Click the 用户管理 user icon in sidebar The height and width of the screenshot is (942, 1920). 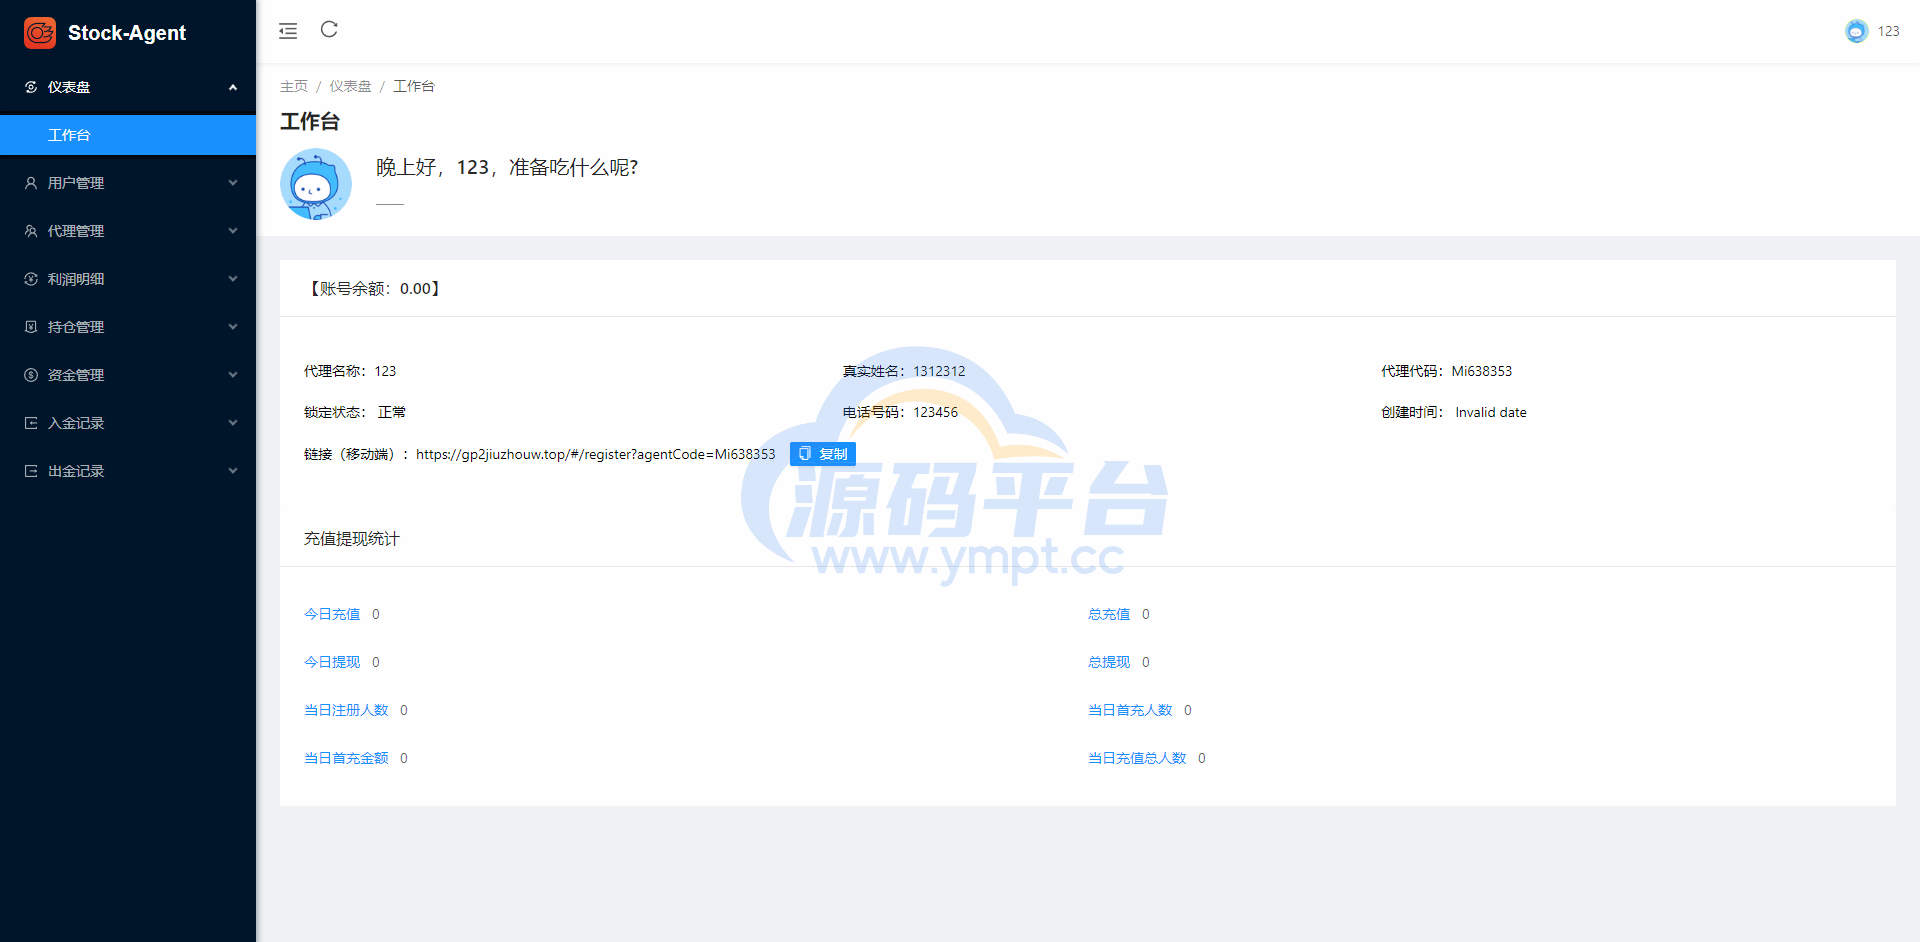pos(31,183)
